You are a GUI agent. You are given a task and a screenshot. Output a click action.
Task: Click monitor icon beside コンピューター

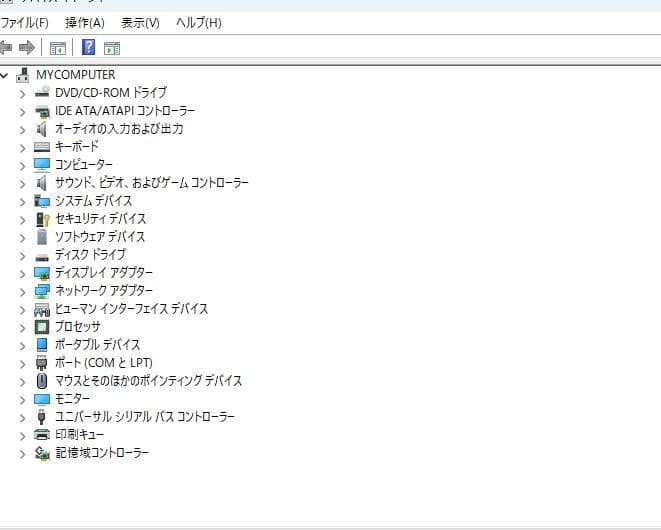pyautogui.click(x=42, y=165)
